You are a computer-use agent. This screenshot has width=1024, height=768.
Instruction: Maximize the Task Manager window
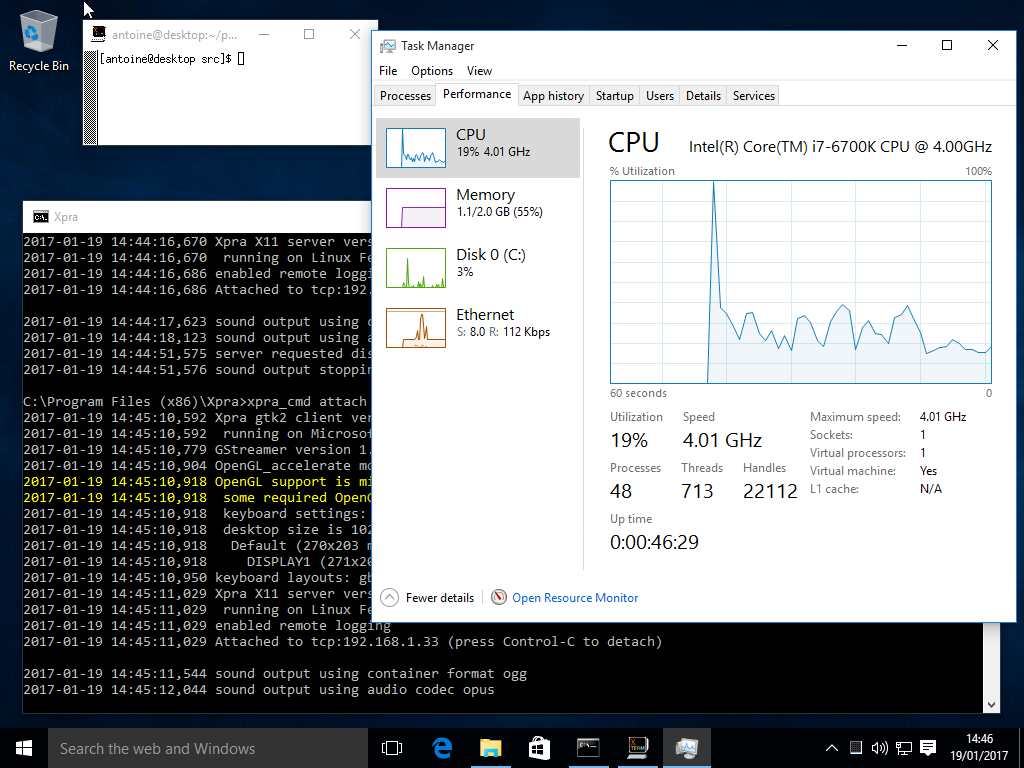(947, 46)
